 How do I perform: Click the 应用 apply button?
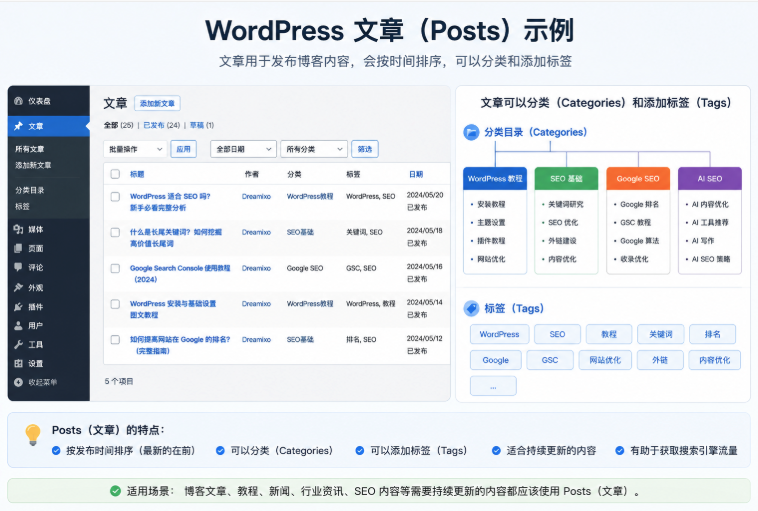point(183,149)
